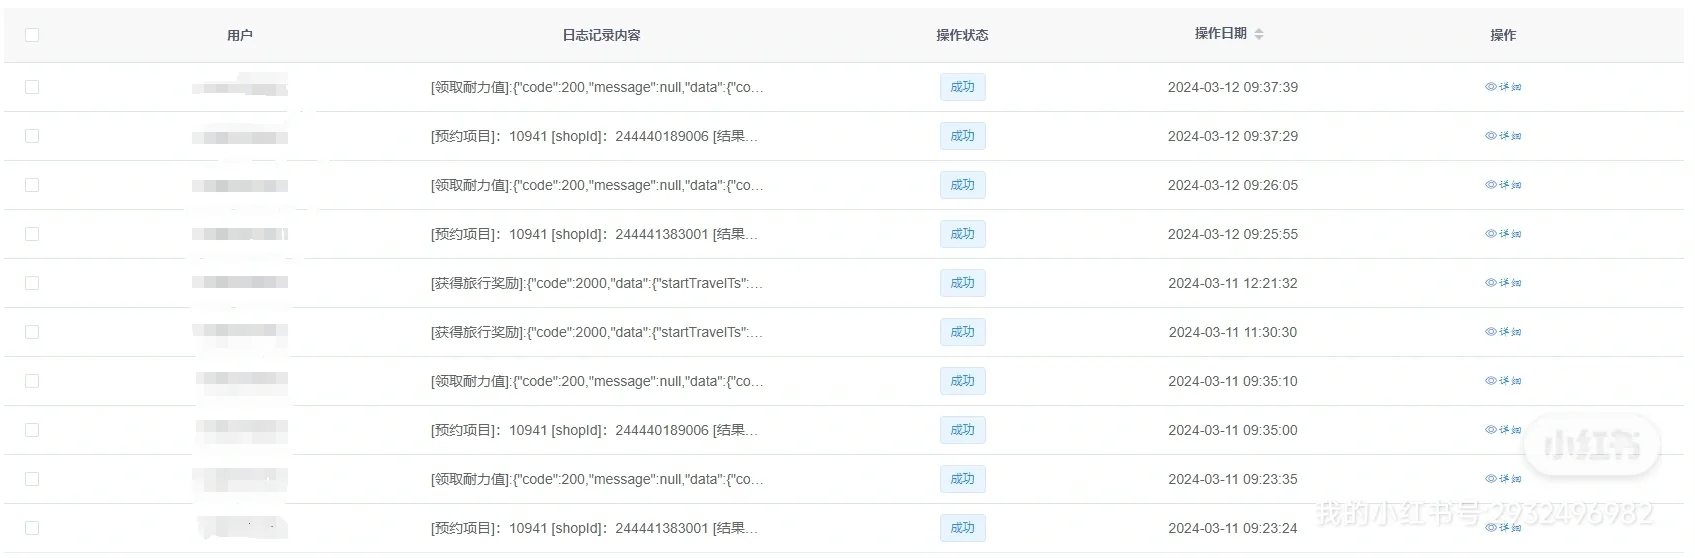Click the 用户 column header
The image size is (1695, 558).
pyautogui.click(x=240, y=35)
